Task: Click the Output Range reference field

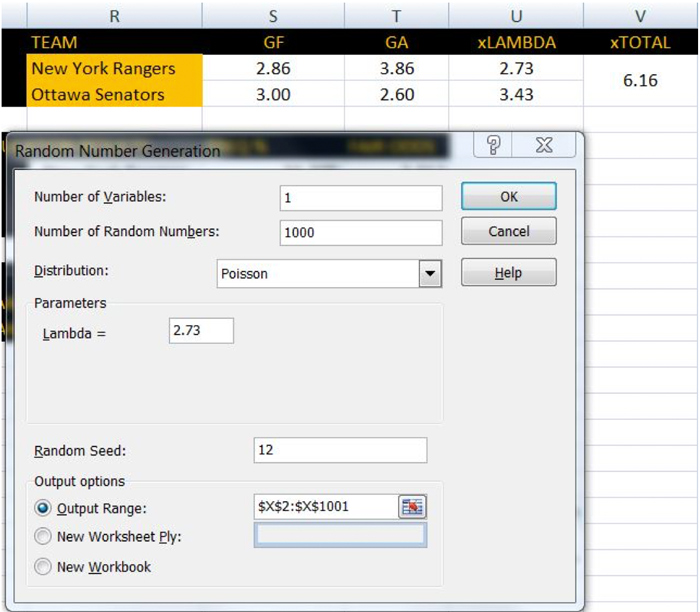Action: [x=326, y=507]
